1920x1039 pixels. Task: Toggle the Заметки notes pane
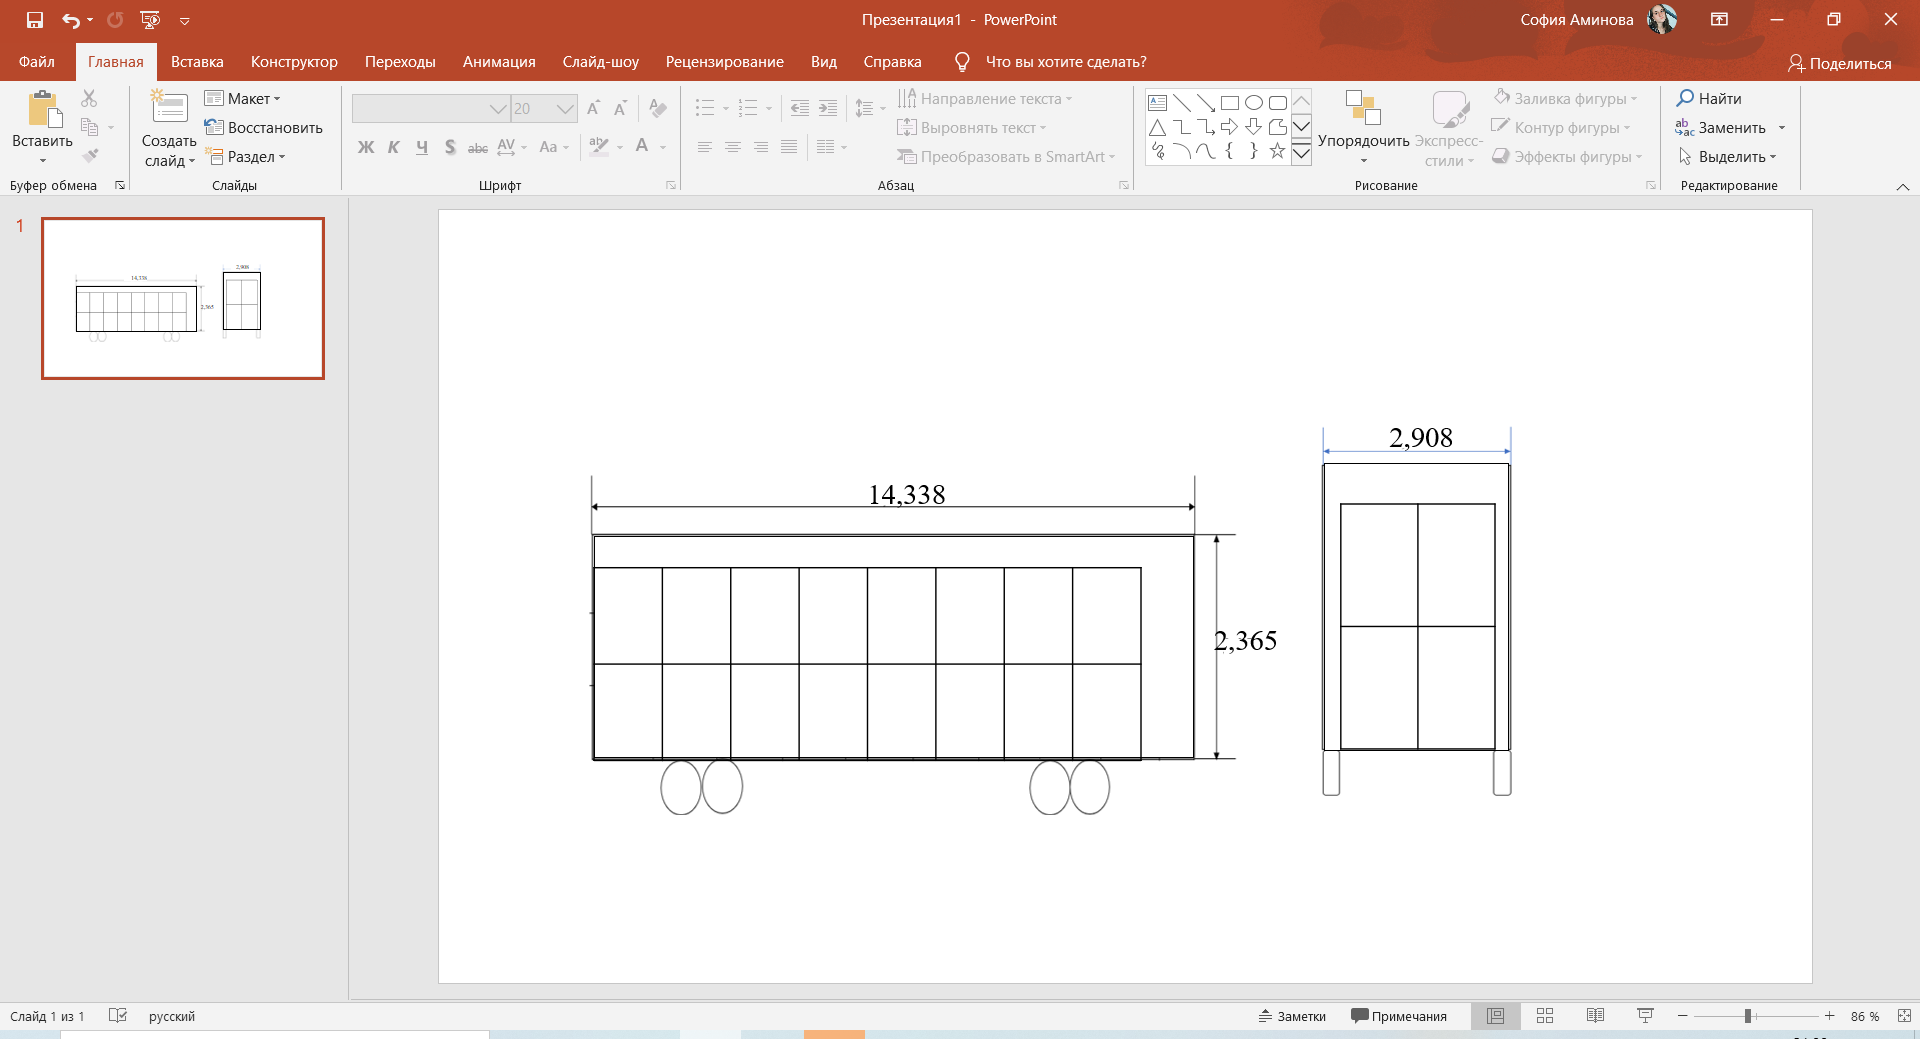coord(1292,1016)
